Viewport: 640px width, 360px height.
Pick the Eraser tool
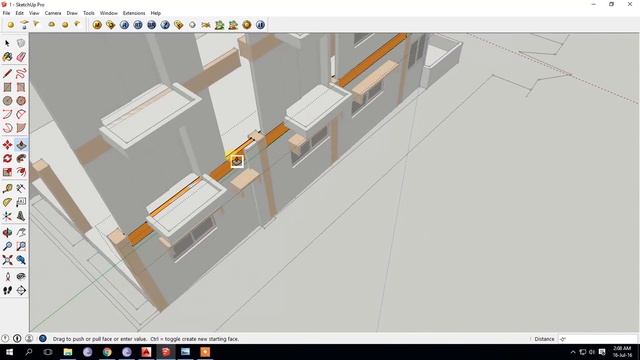(x=21, y=57)
